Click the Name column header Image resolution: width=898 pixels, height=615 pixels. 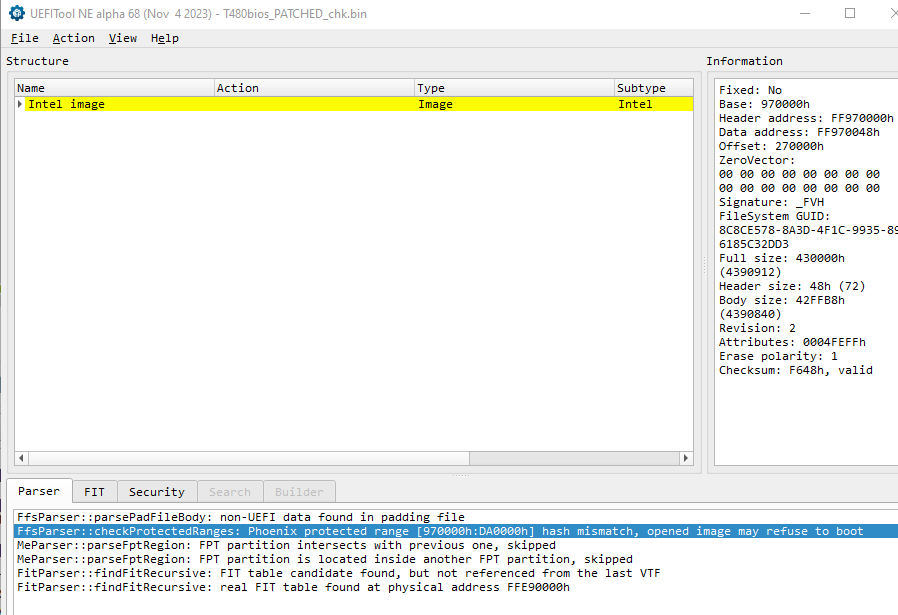tap(115, 88)
